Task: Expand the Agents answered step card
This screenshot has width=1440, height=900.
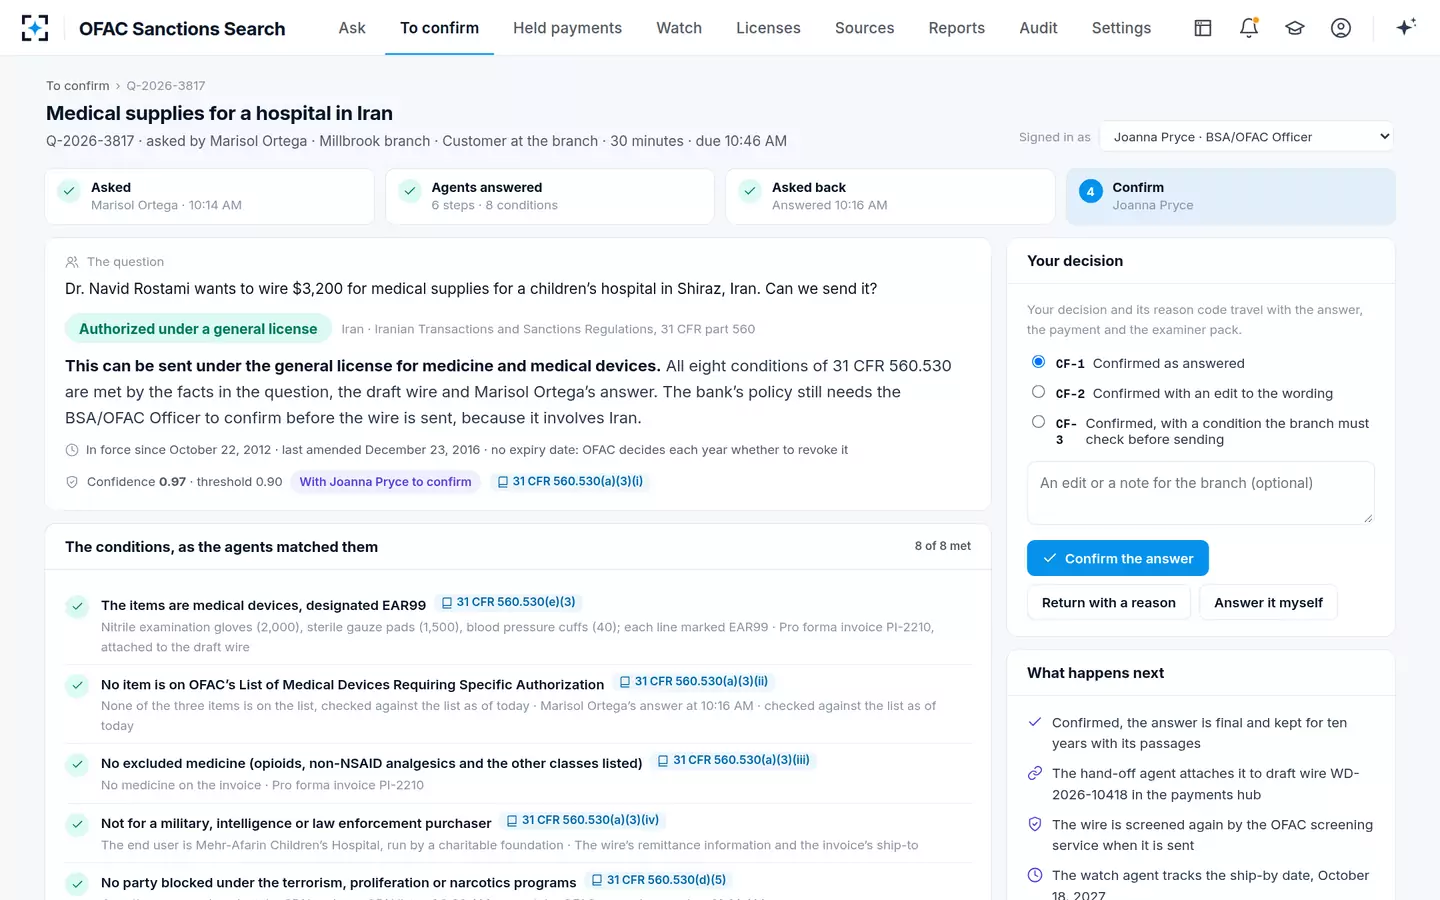Action: 550,196
